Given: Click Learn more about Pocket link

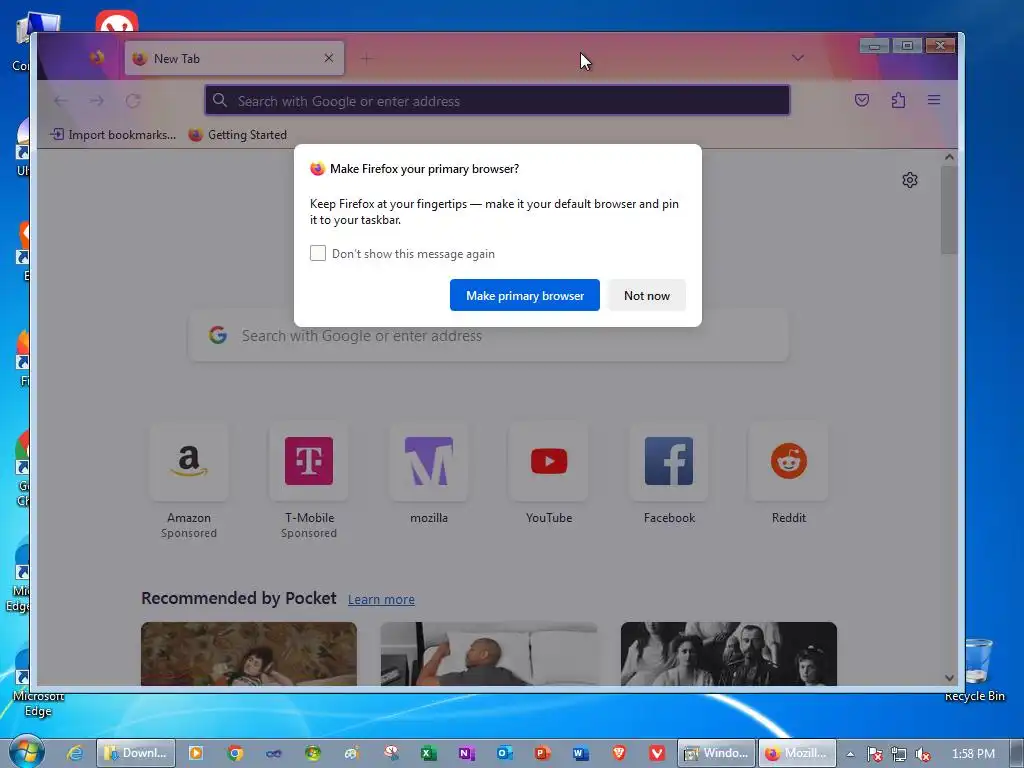Looking at the screenshot, I should point(381,600).
